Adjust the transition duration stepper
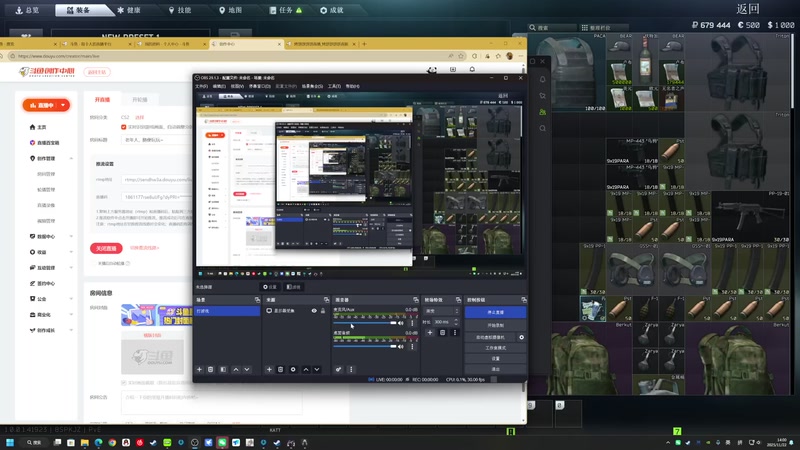800x450 pixels. click(456, 322)
